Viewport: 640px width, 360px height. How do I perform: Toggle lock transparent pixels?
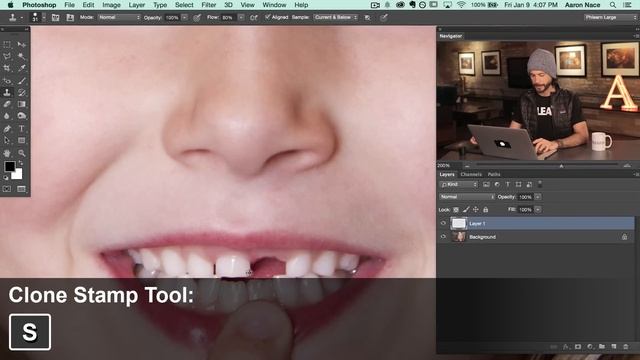tap(456, 210)
